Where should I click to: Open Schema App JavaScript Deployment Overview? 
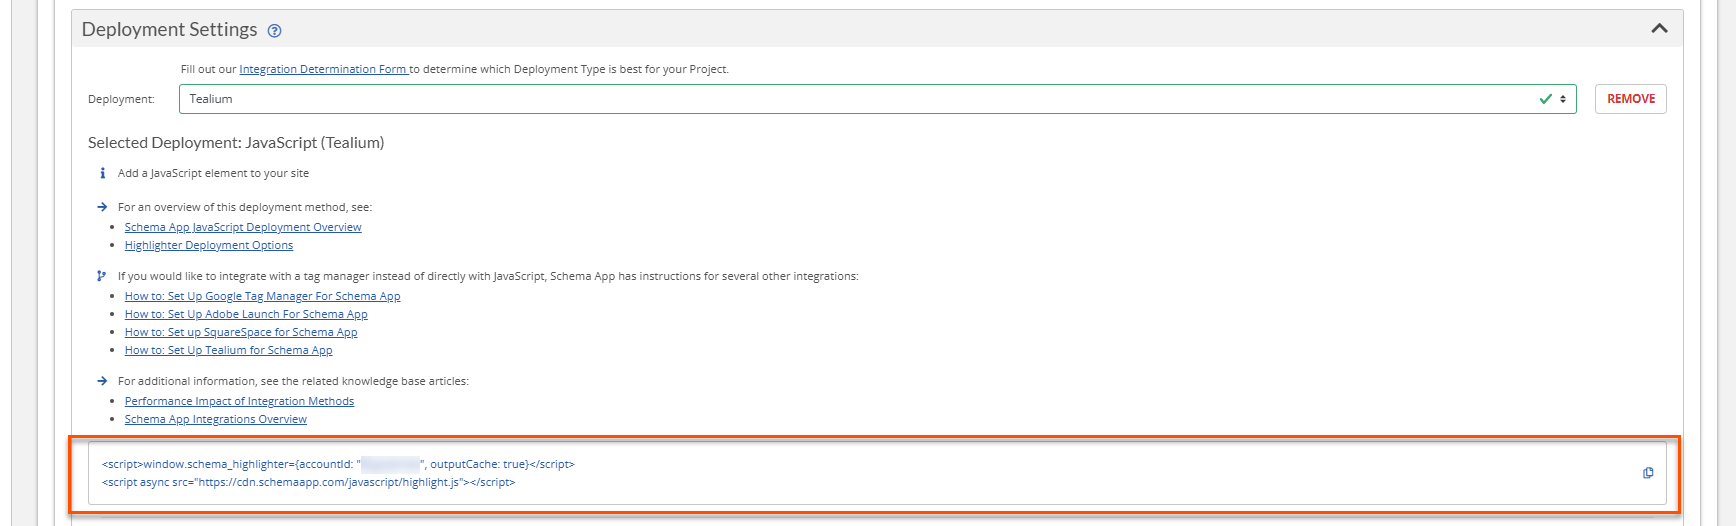click(243, 227)
